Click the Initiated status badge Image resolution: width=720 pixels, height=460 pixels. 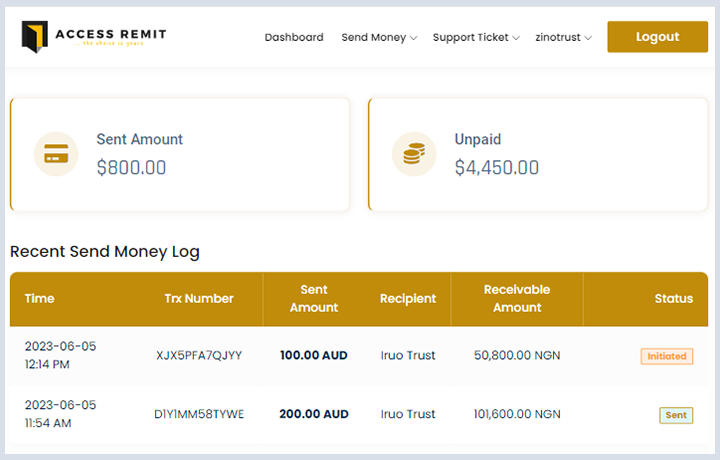667,356
